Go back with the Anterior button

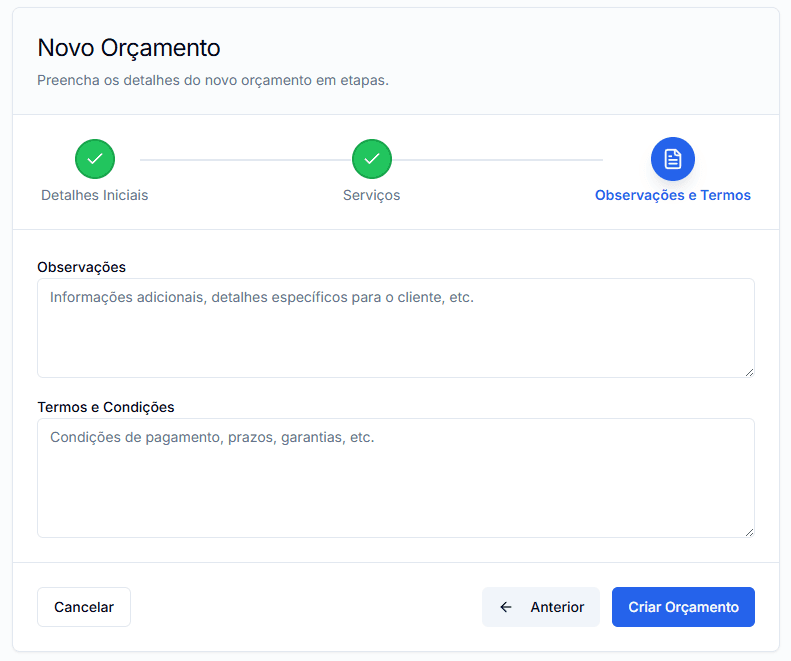[x=541, y=607]
